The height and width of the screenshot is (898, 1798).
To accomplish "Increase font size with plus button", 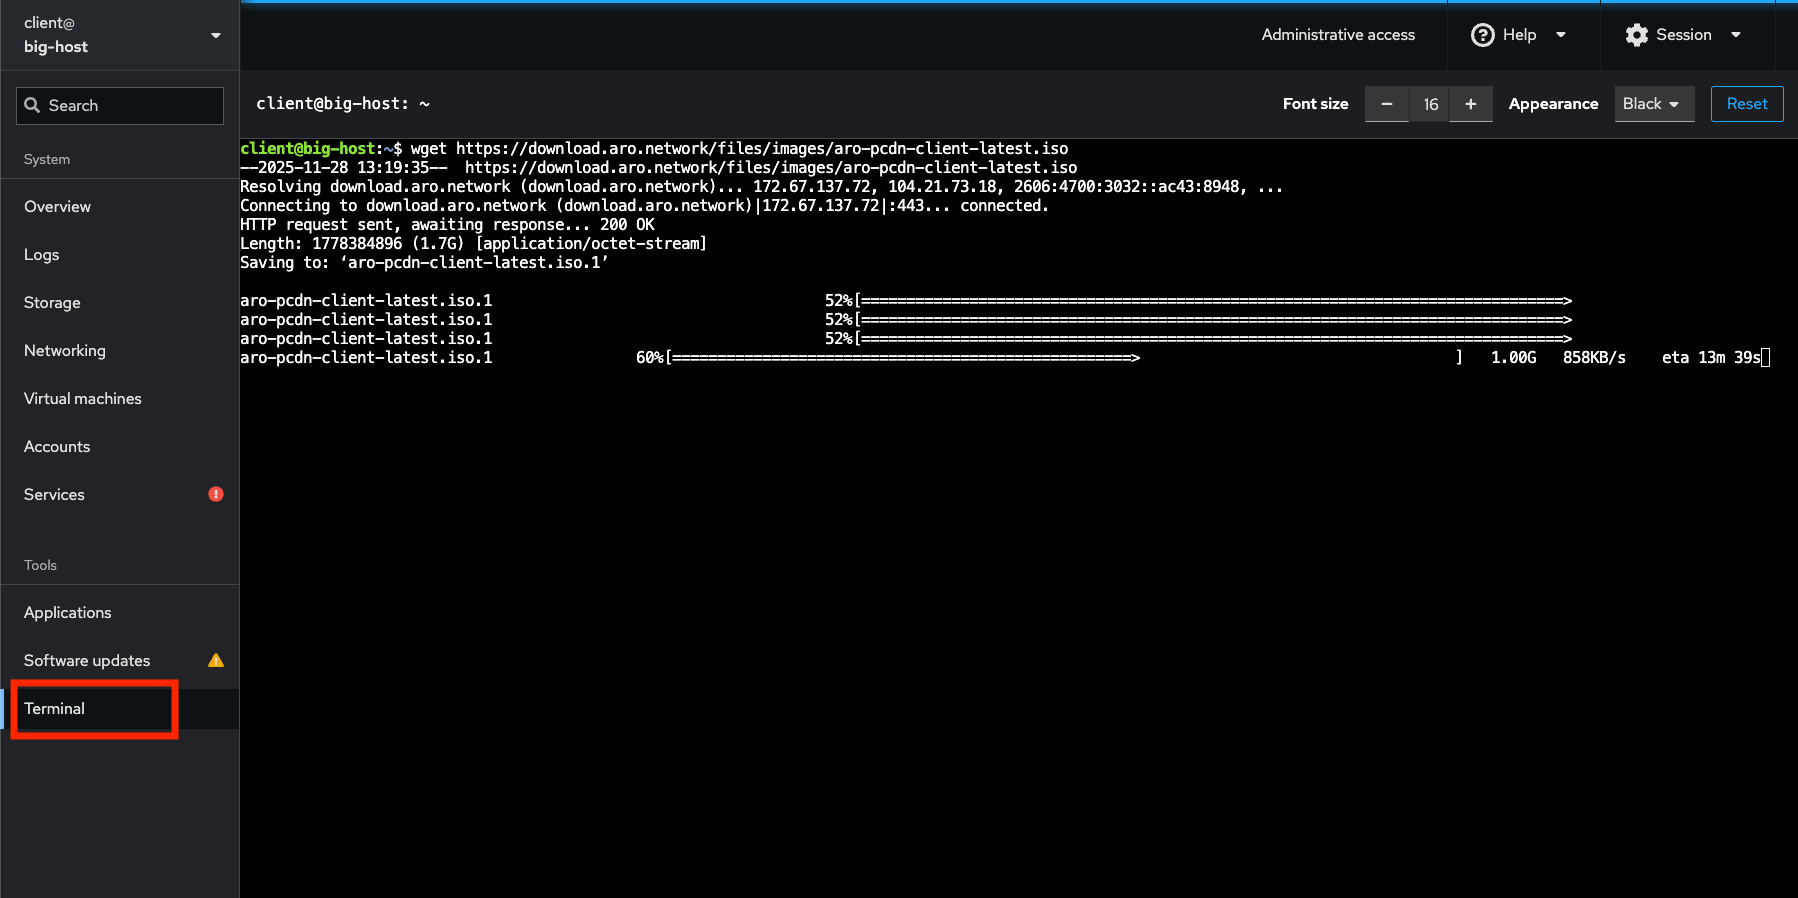I will [x=1470, y=104].
